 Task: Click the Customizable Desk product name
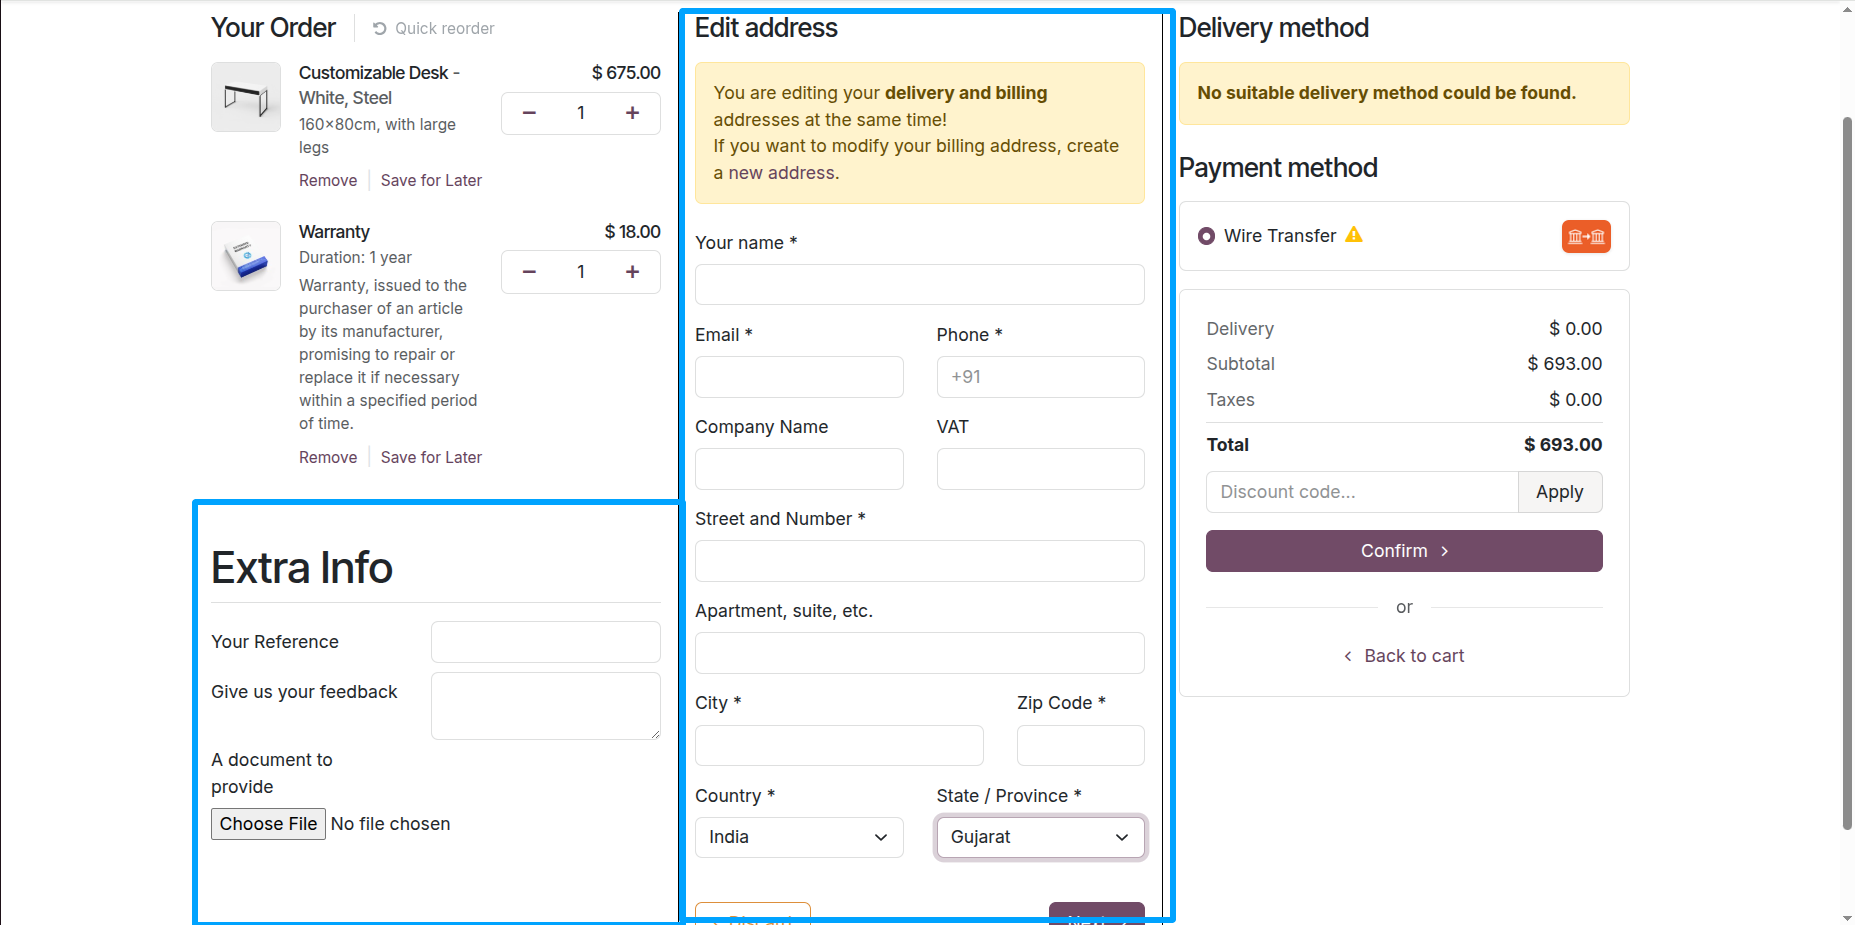(379, 85)
